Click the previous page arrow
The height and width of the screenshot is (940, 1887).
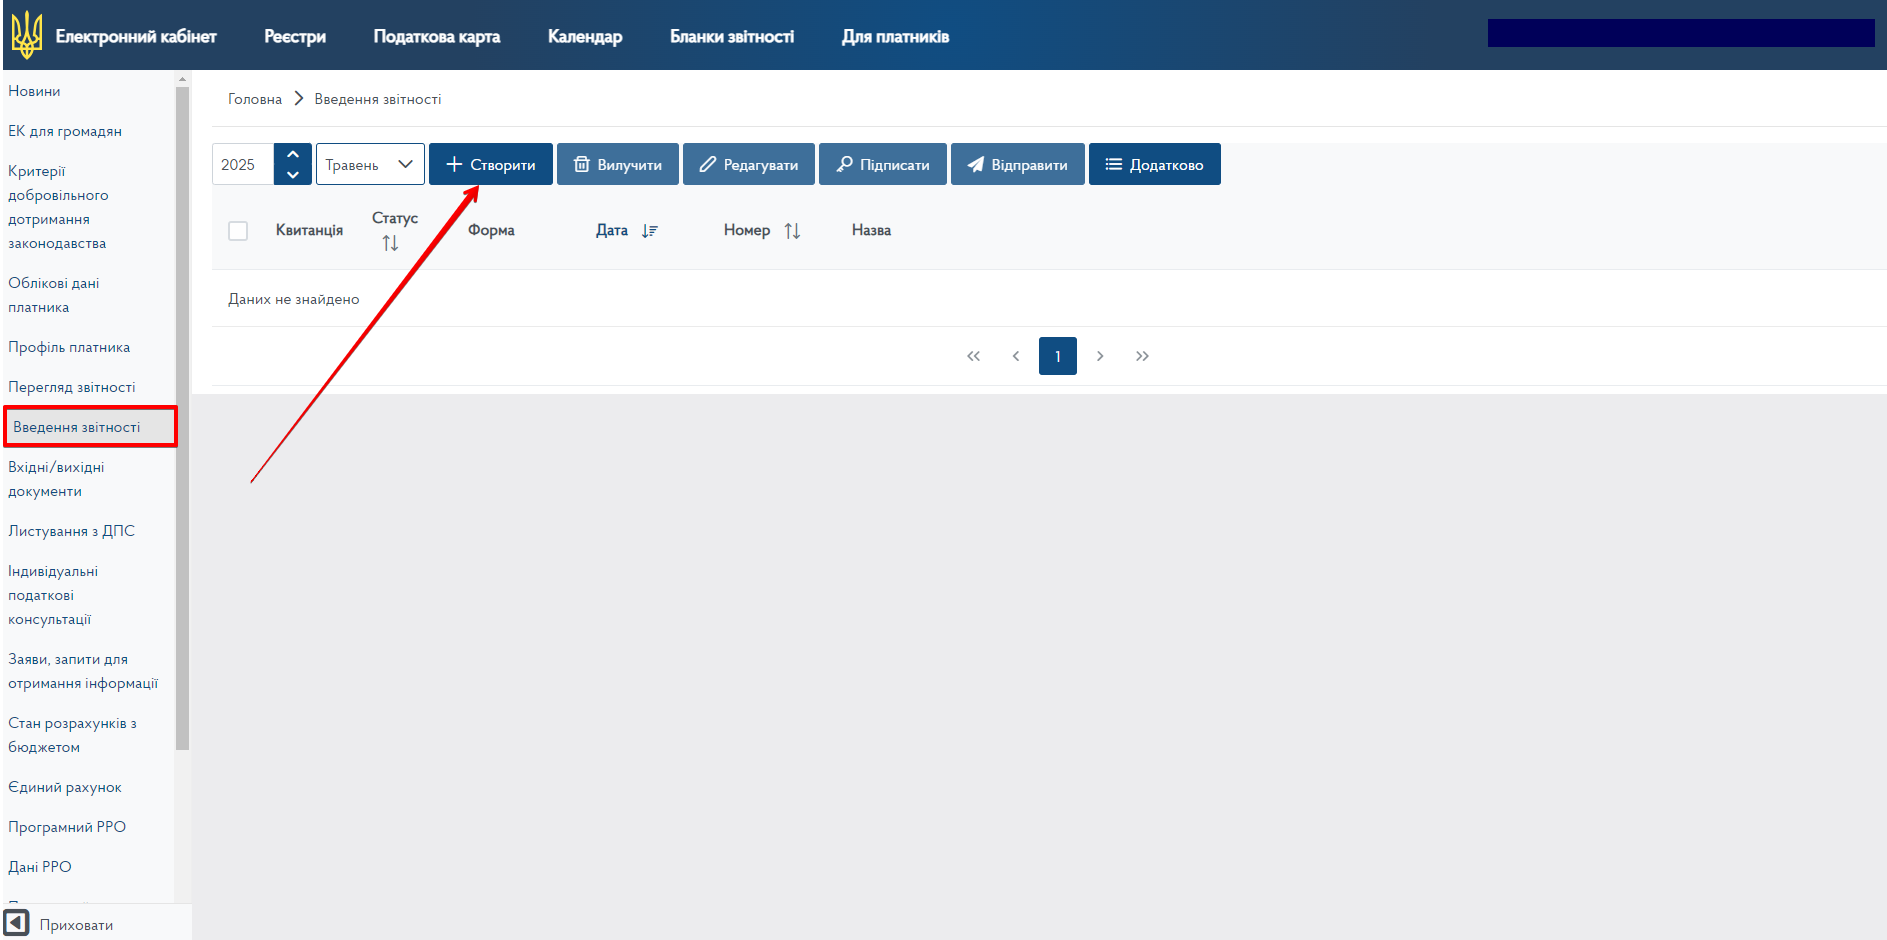pos(1016,356)
